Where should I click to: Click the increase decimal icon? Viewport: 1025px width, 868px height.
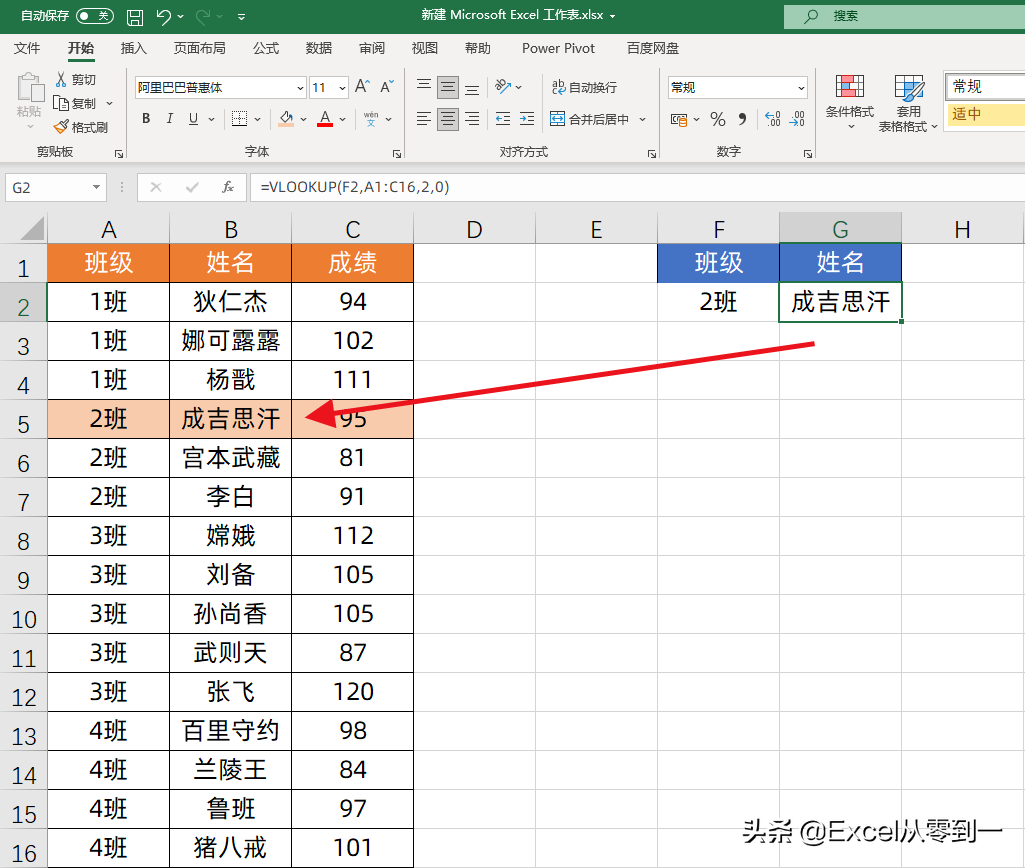coord(773,119)
